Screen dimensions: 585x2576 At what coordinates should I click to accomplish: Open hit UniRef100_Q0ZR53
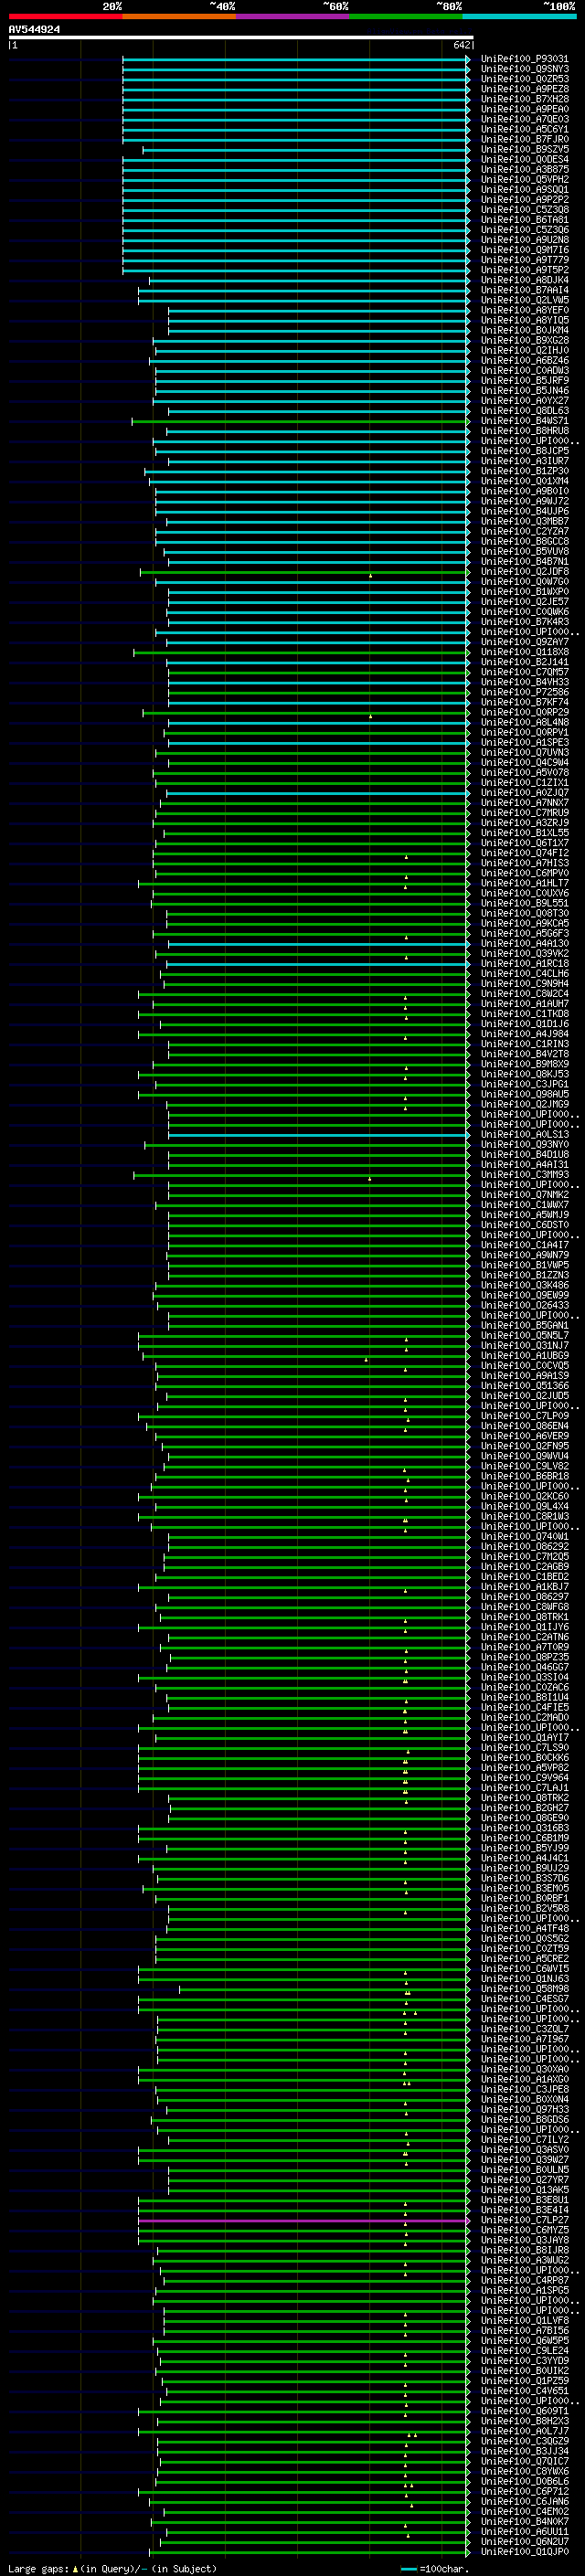(x=524, y=79)
